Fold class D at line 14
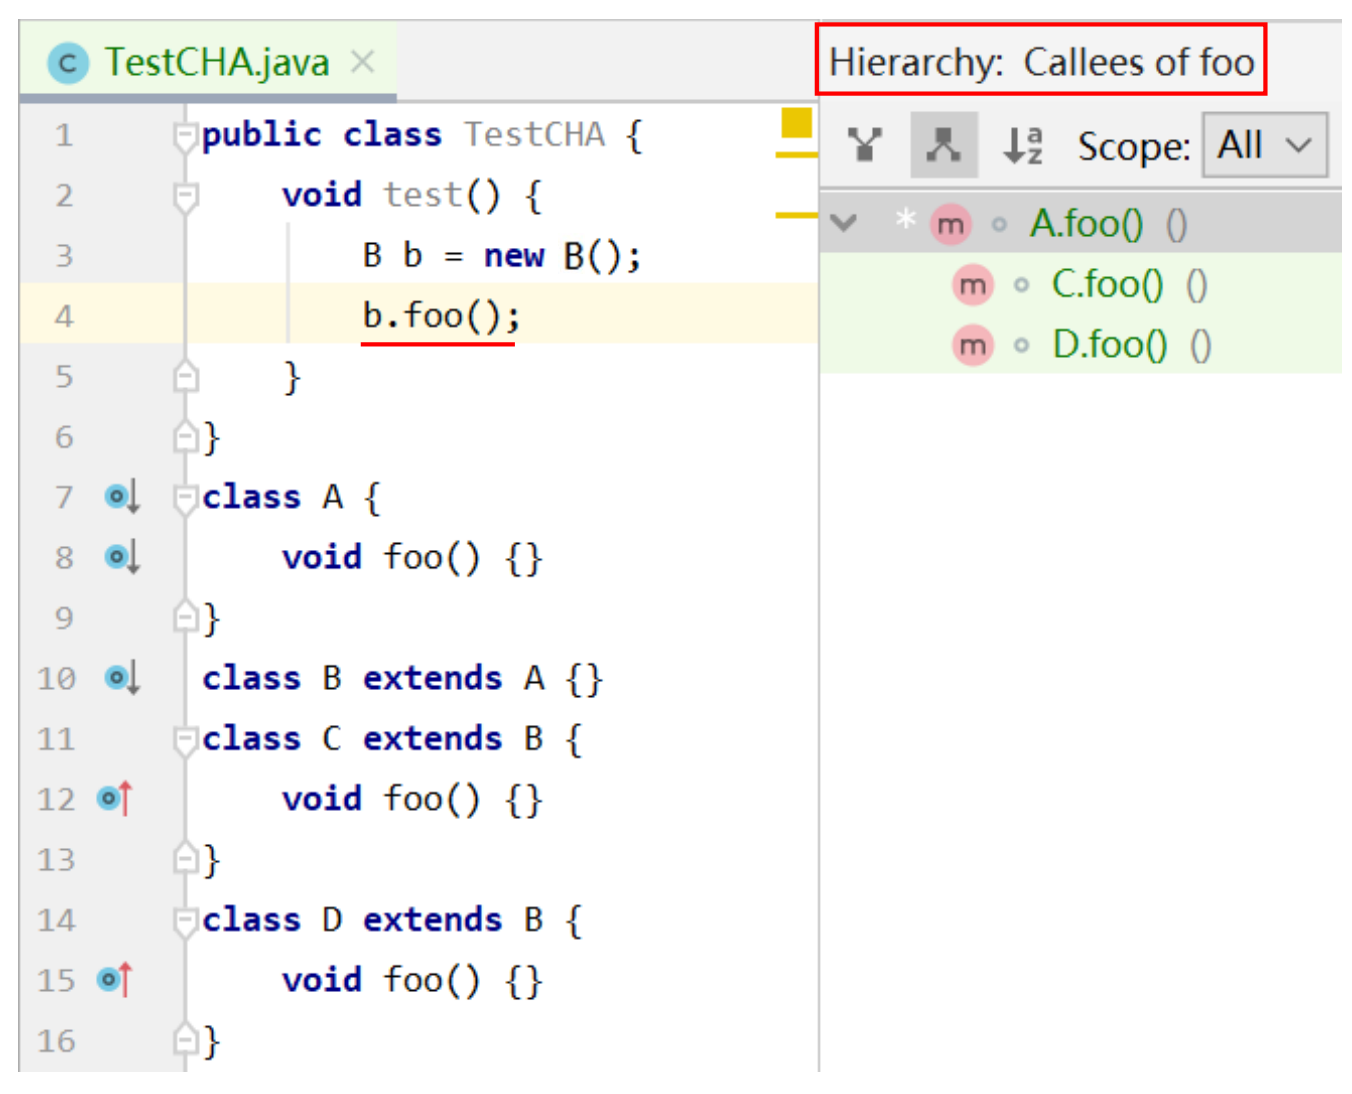1352x1094 pixels. [x=185, y=920]
